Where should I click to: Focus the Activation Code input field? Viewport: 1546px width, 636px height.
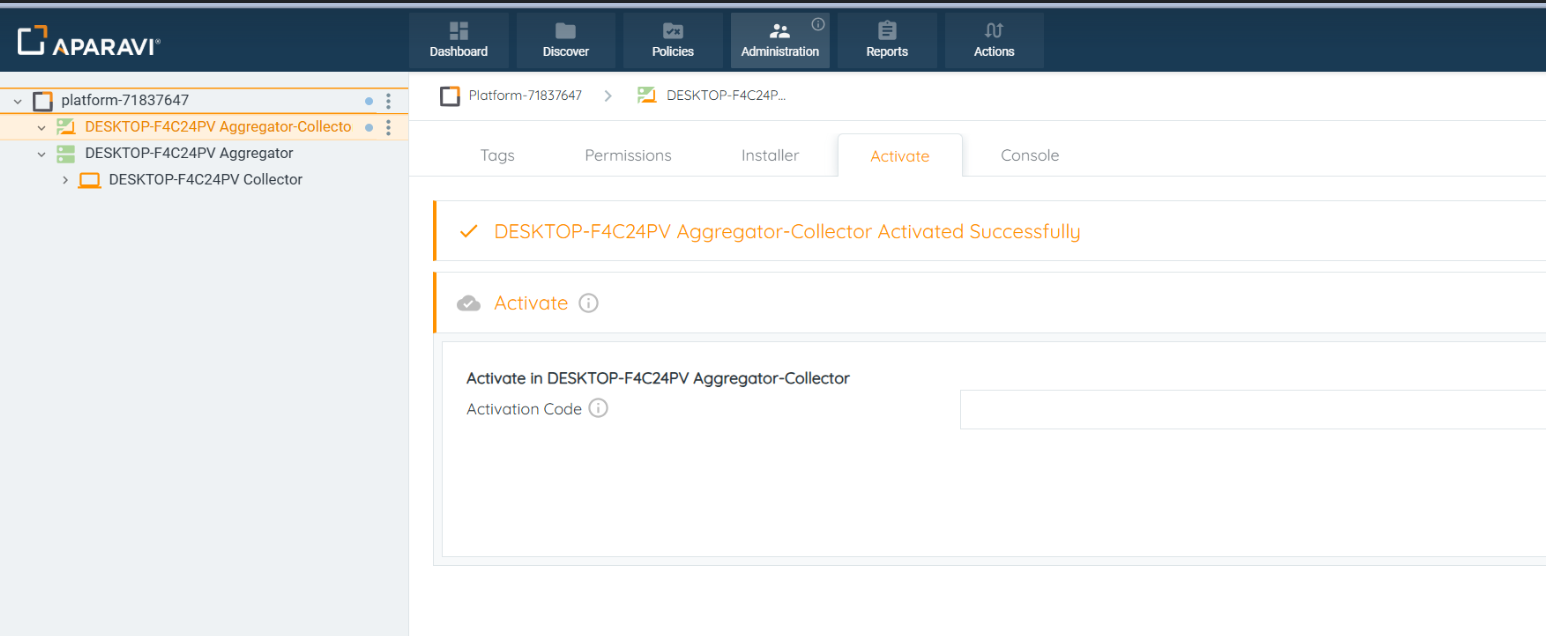coord(1250,409)
